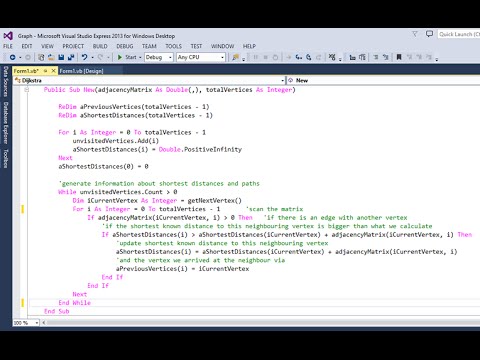This screenshot has width=480, height=360.
Task: Open the Database Explorer side panel tab
Action: click(6, 123)
